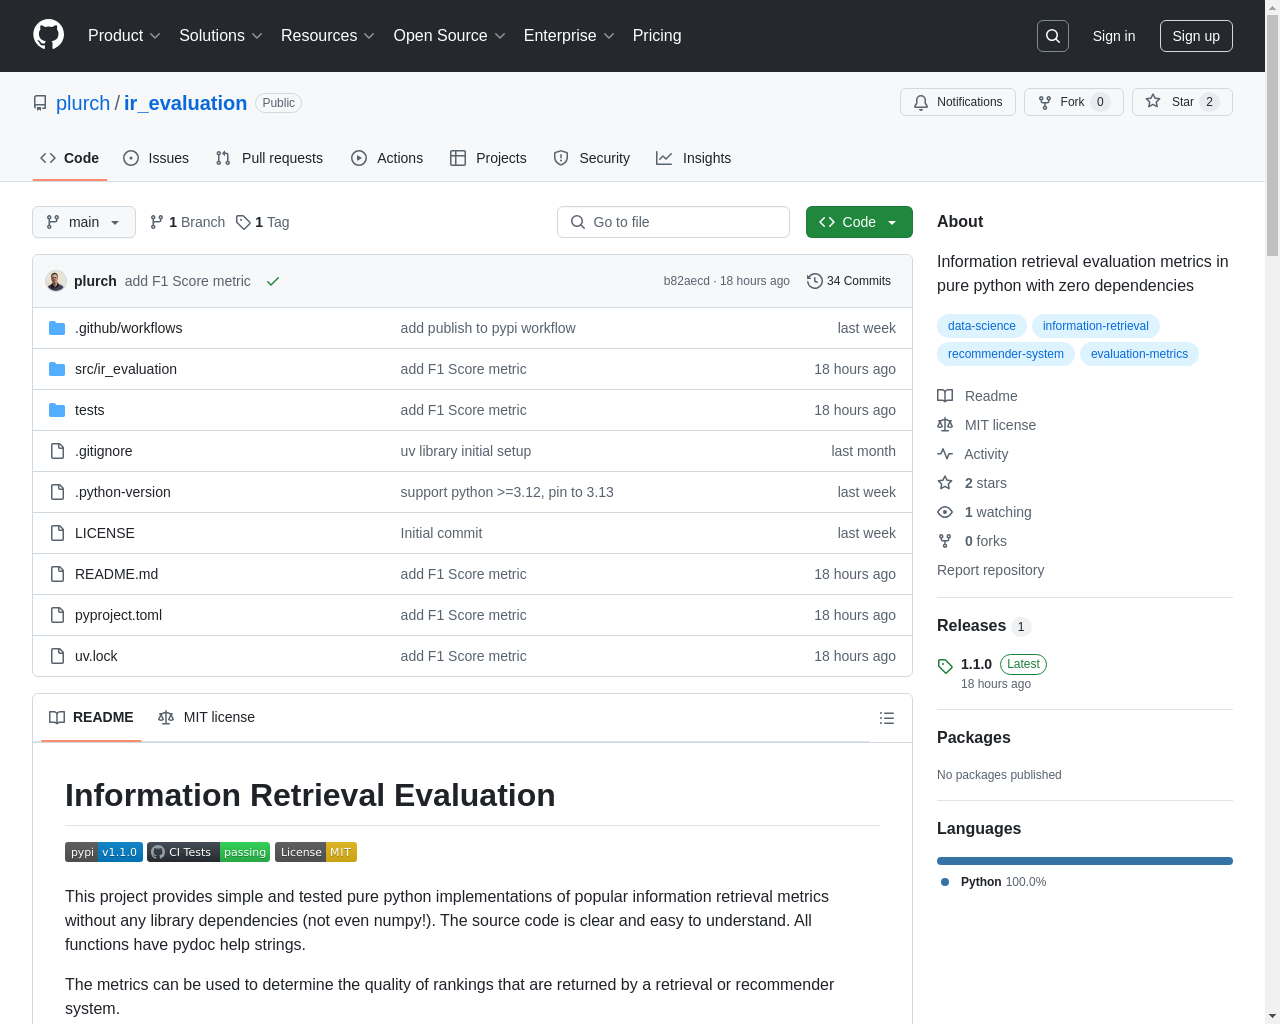Image resolution: width=1280 pixels, height=1024 pixels.
Task: Click the .github/workflows folder icon
Action: coord(57,328)
